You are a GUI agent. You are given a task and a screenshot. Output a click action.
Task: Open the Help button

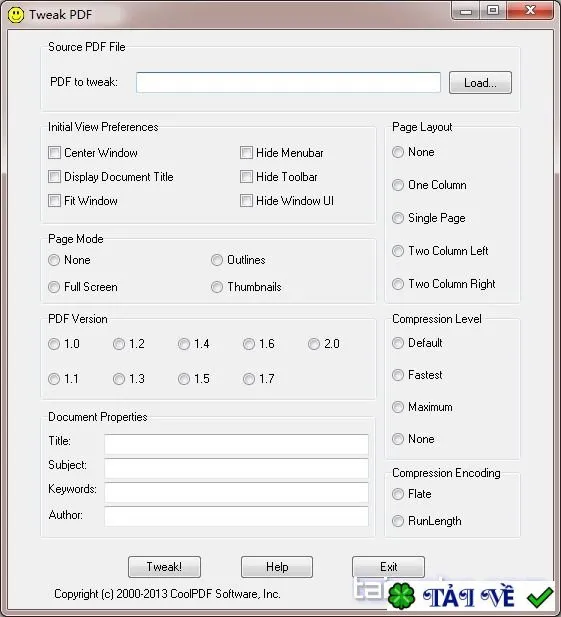(277, 567)
